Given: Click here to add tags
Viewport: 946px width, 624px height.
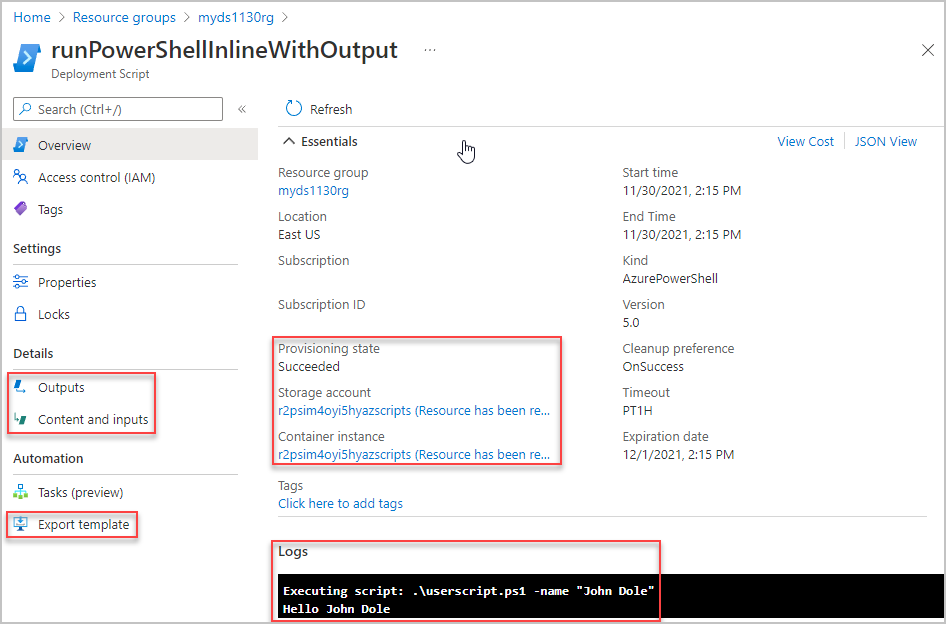Looking at the screenshot, I should coord(341,503).
